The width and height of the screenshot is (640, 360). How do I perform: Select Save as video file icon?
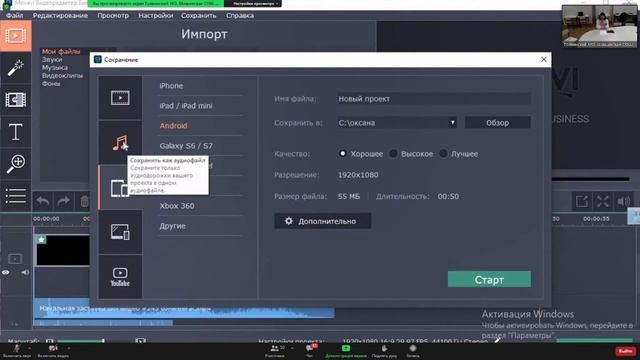pyautogui.click(x=120, y=98)
